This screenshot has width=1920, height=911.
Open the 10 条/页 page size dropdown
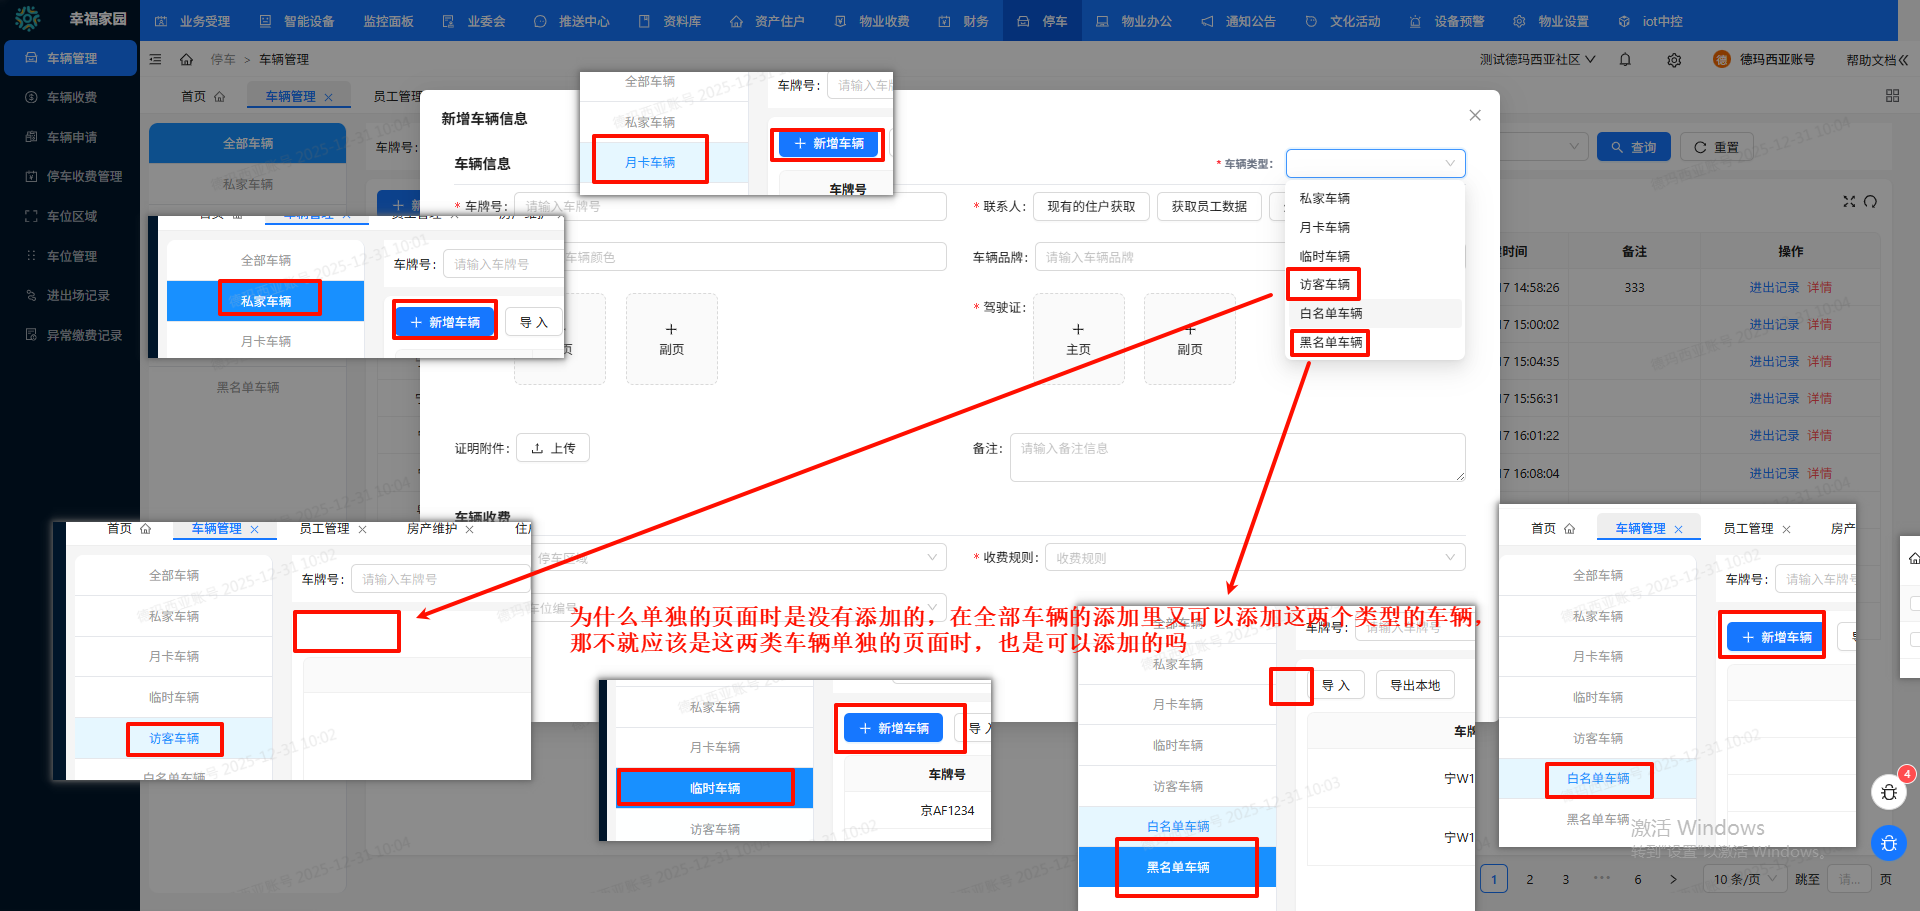[1744, 879]
